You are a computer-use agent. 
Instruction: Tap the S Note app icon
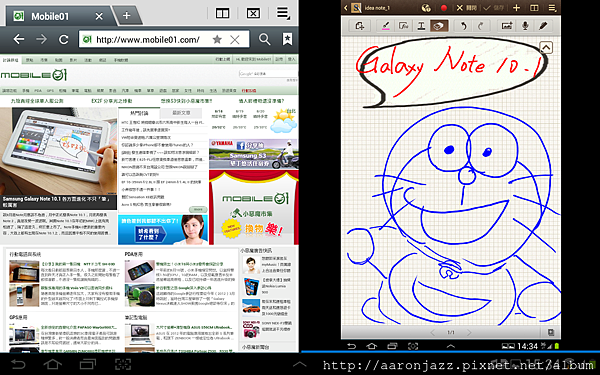click(356, 8)
